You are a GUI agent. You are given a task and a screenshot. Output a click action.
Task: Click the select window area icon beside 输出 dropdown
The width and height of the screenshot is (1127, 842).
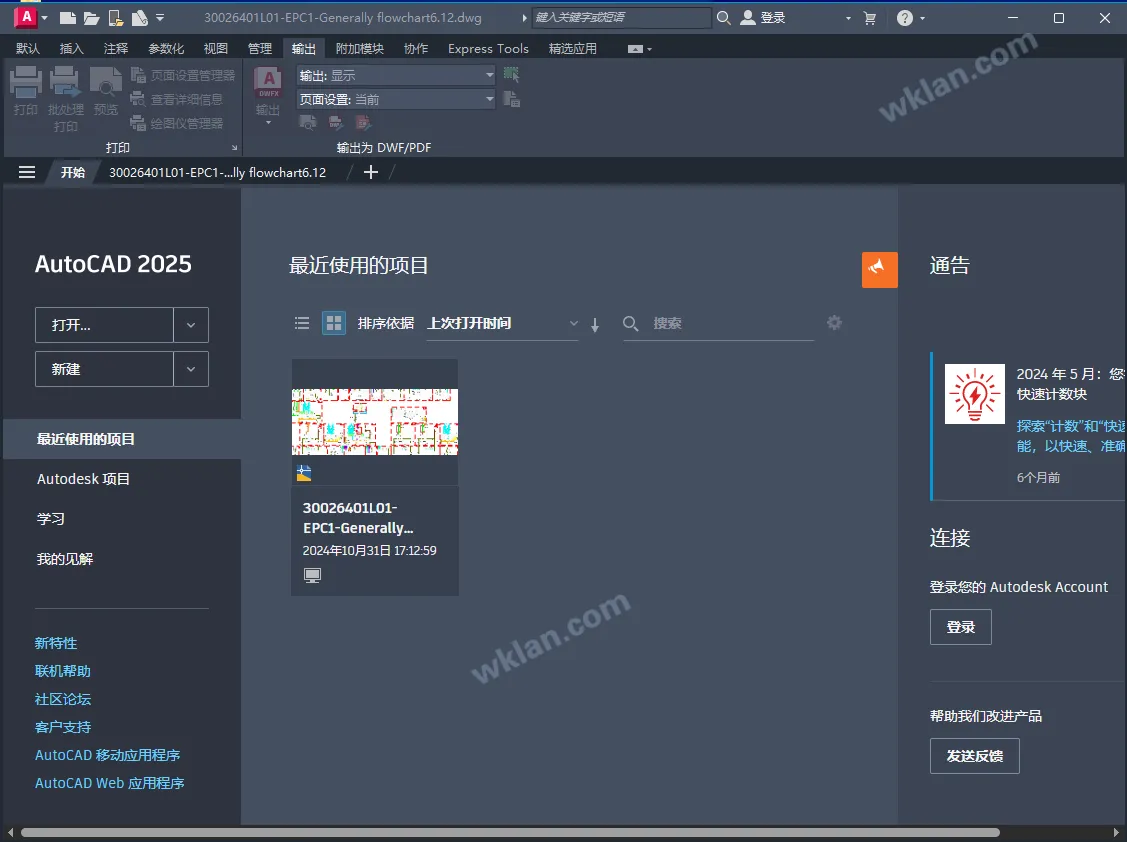click(x=511, y=74)
